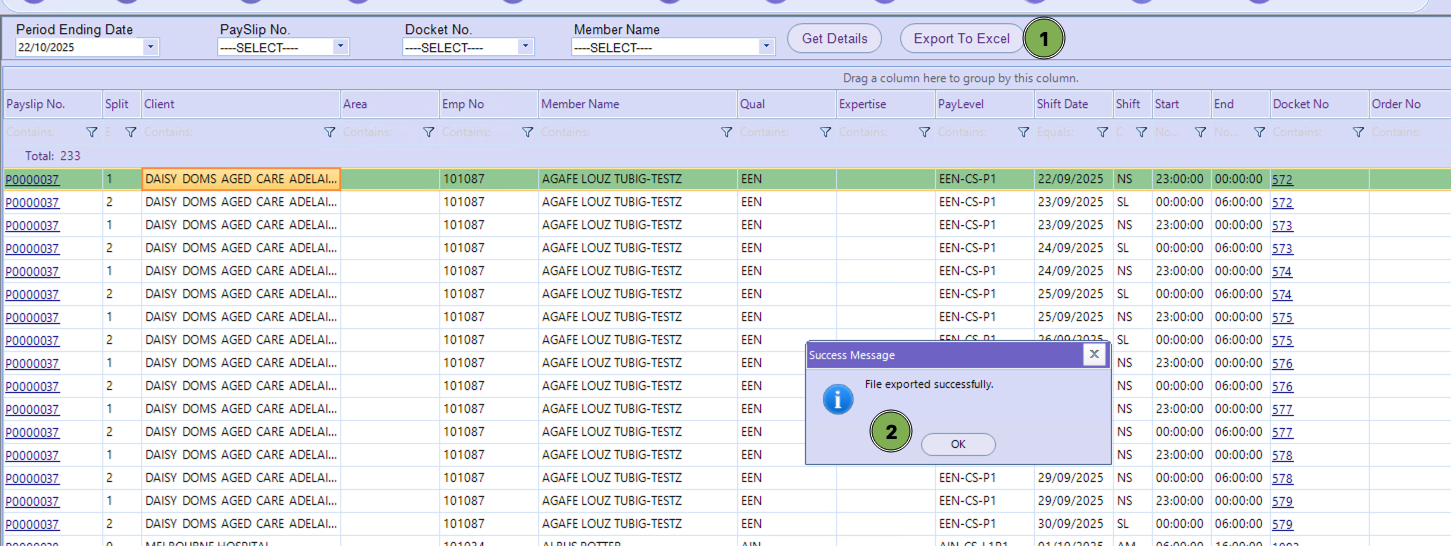The image size is (1451, 546).
Task: Click the Client column filter funnel icon
Action: [329, 132]
